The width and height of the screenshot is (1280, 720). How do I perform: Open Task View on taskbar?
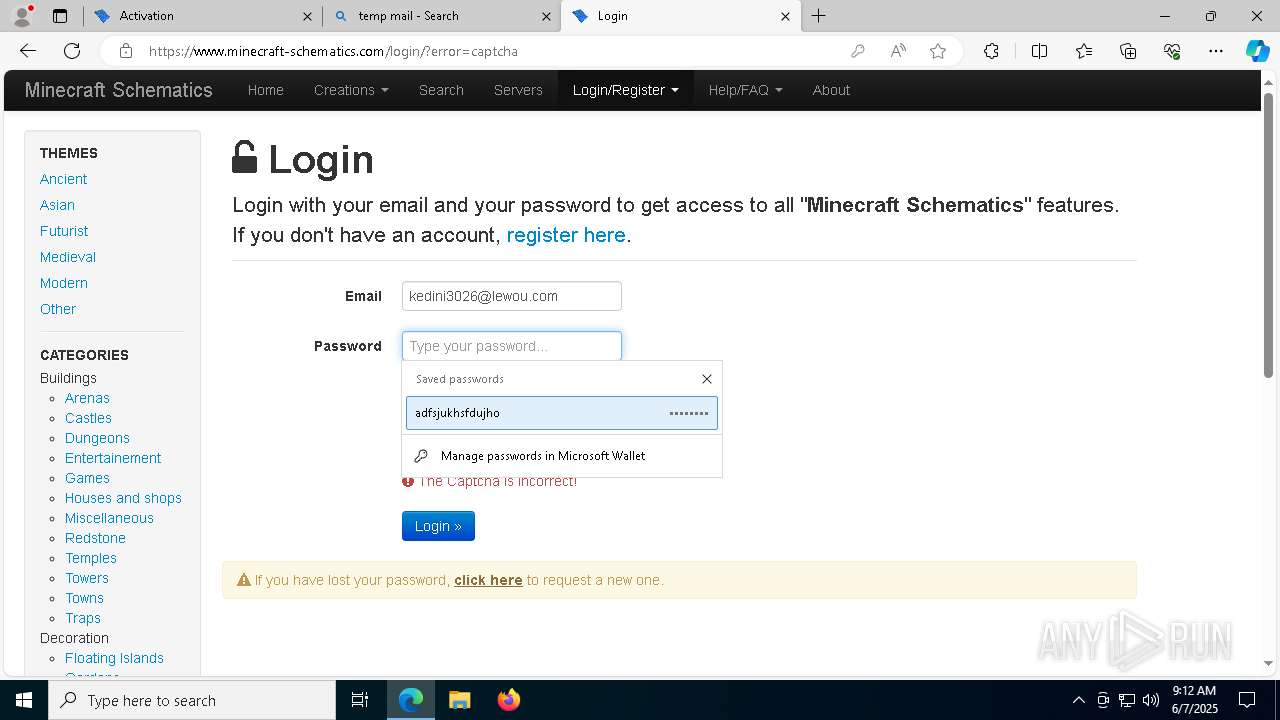tap(360, 700)
